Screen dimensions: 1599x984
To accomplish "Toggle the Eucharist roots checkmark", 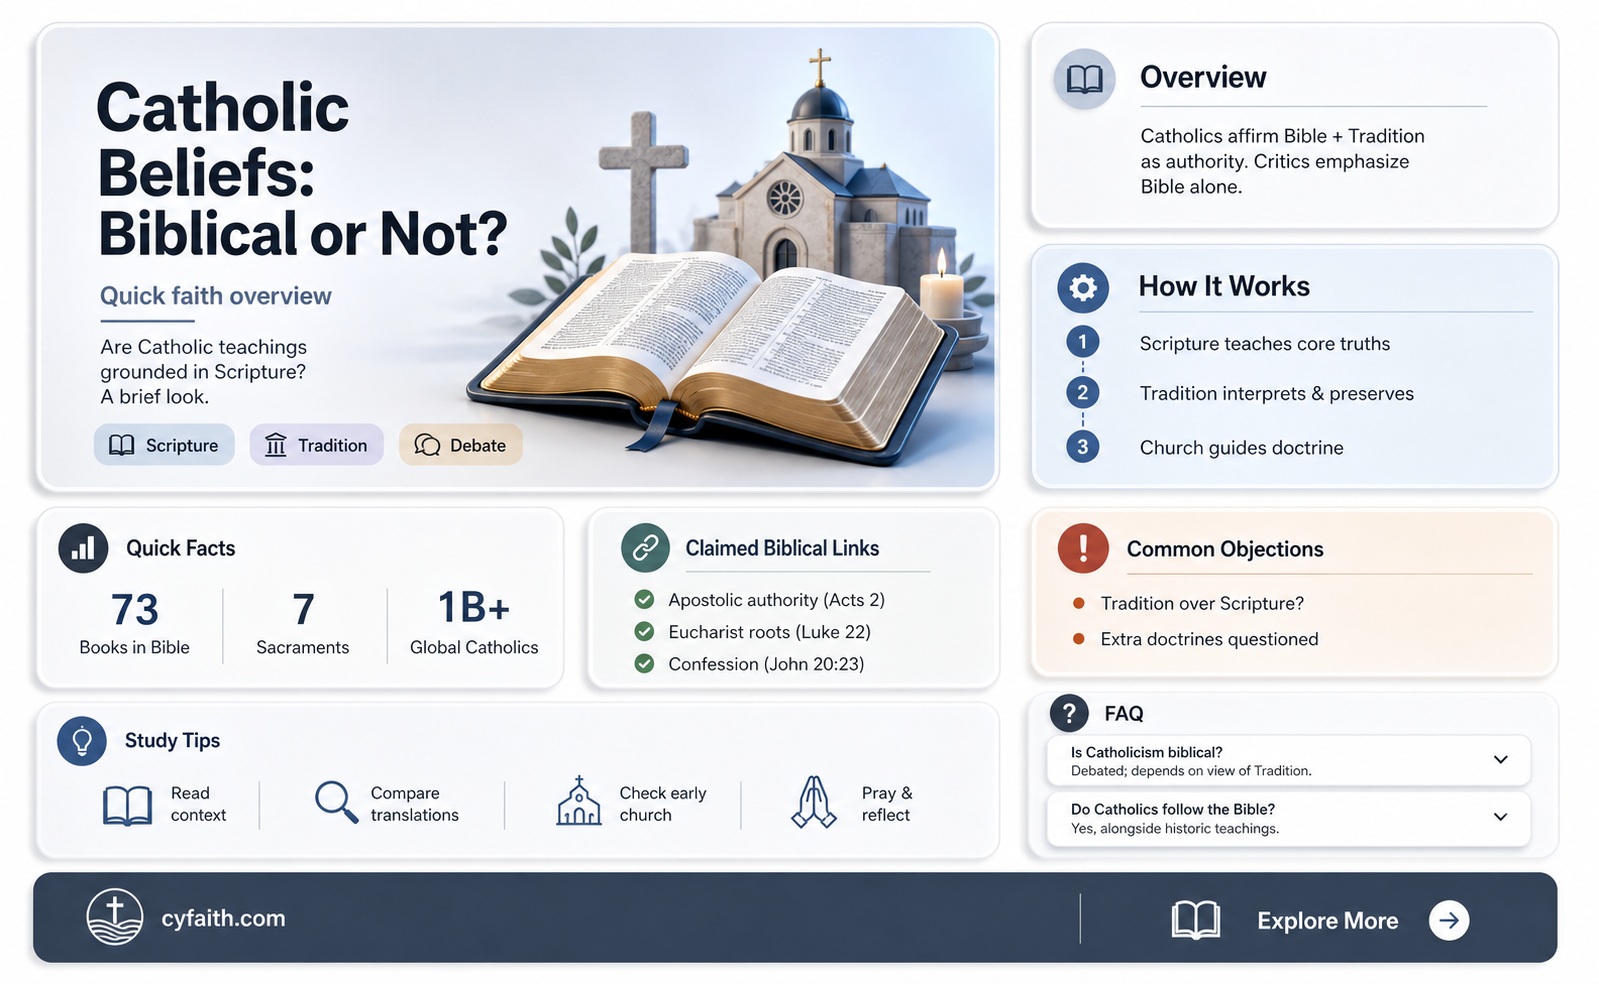I will 645,631.
